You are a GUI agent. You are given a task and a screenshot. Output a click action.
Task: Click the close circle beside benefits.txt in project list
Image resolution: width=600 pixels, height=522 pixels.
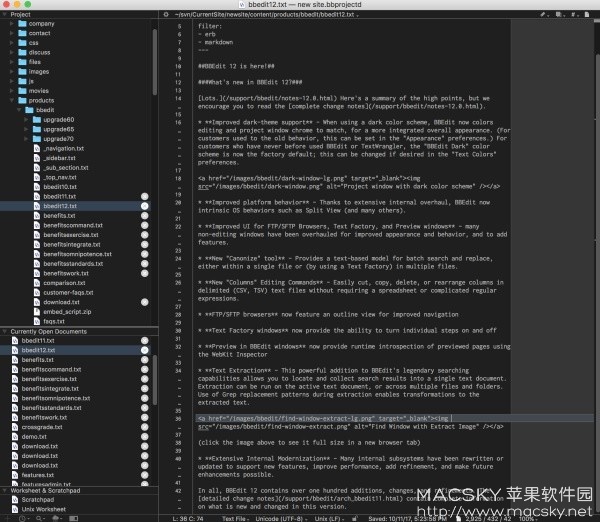point(145,216)
